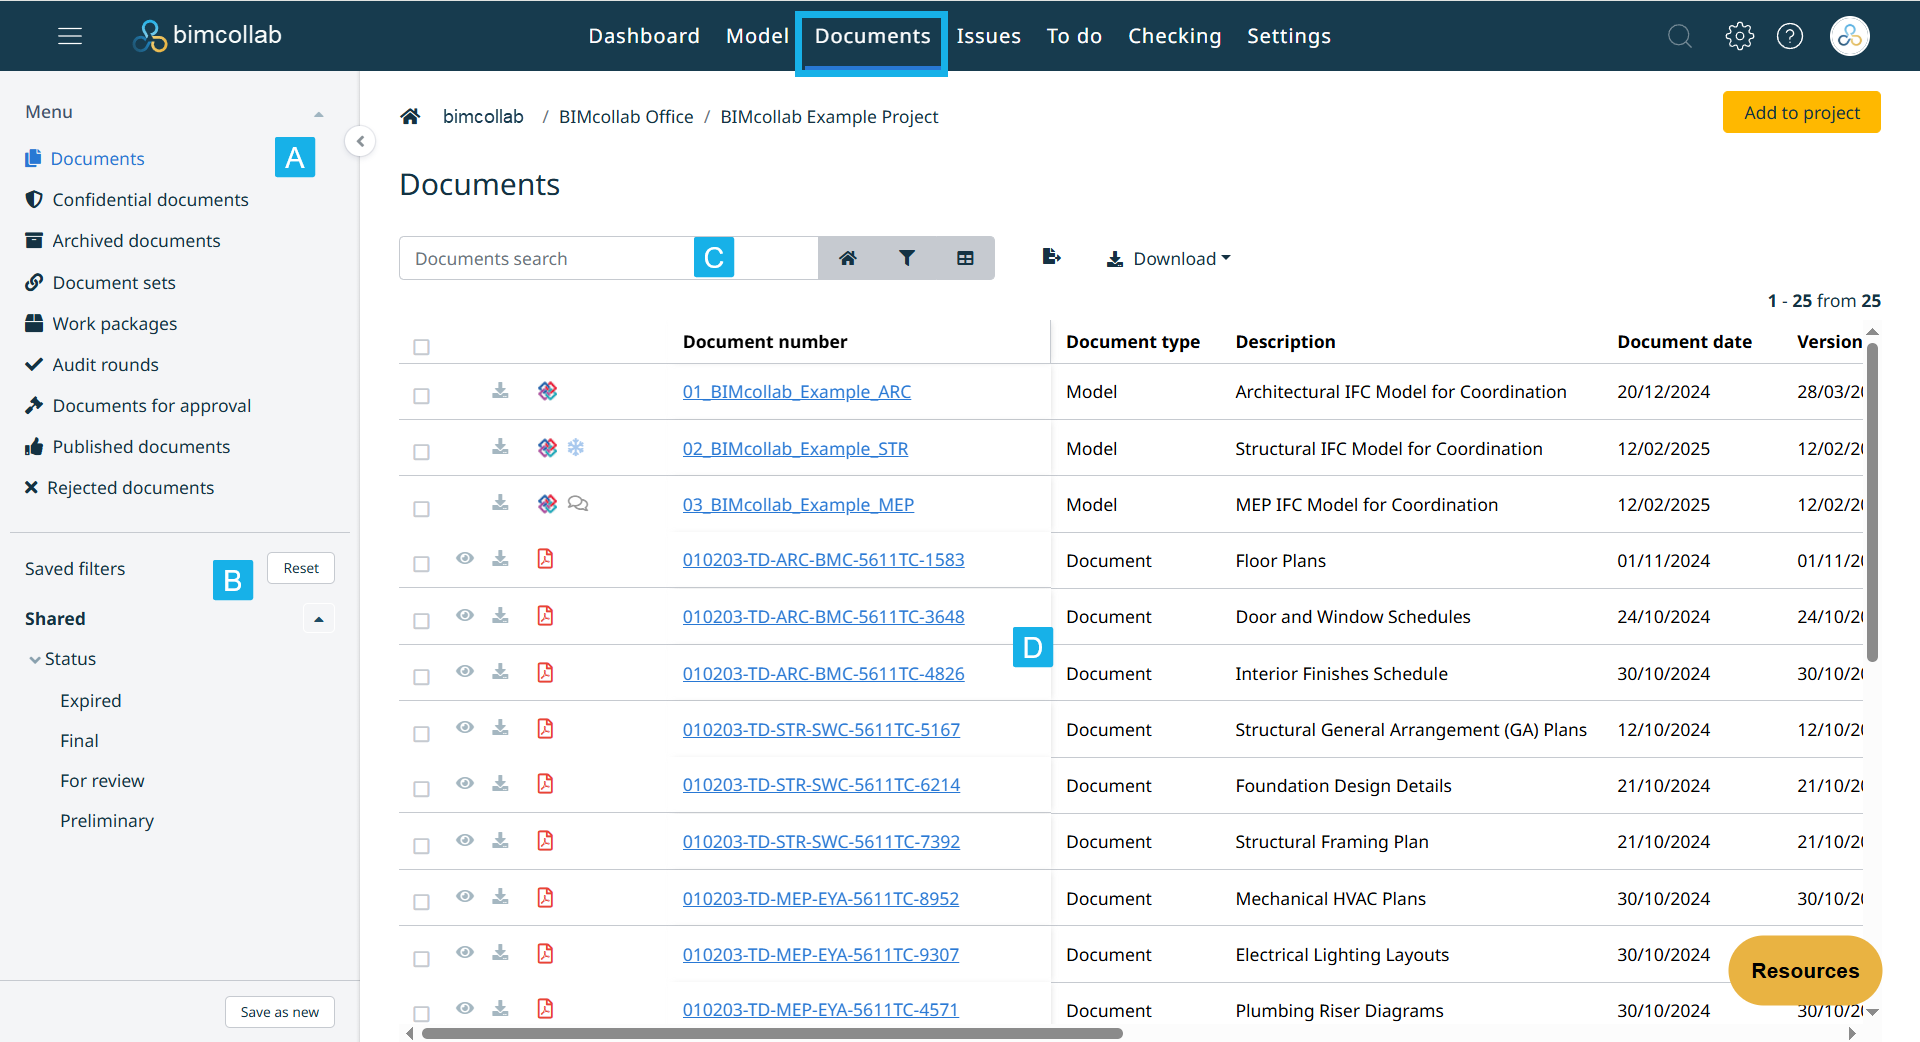The height and width of the screenshot is (1042, 1920).
Task: Click the snowflake icon on 02_BIMcollab_Example_STR row
Action: [x=576, y=447]
